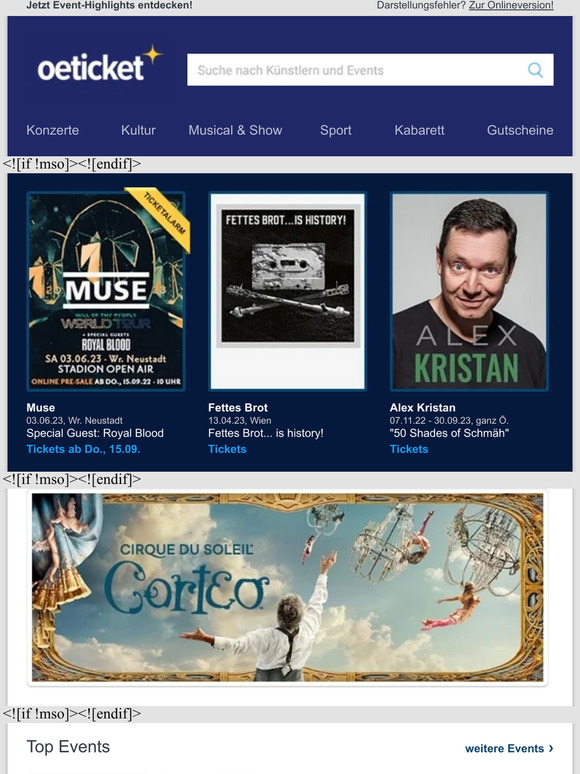The image size is (580, 774).
Task: Focus the Künstler und Events search field
Action: coord(370,70)
